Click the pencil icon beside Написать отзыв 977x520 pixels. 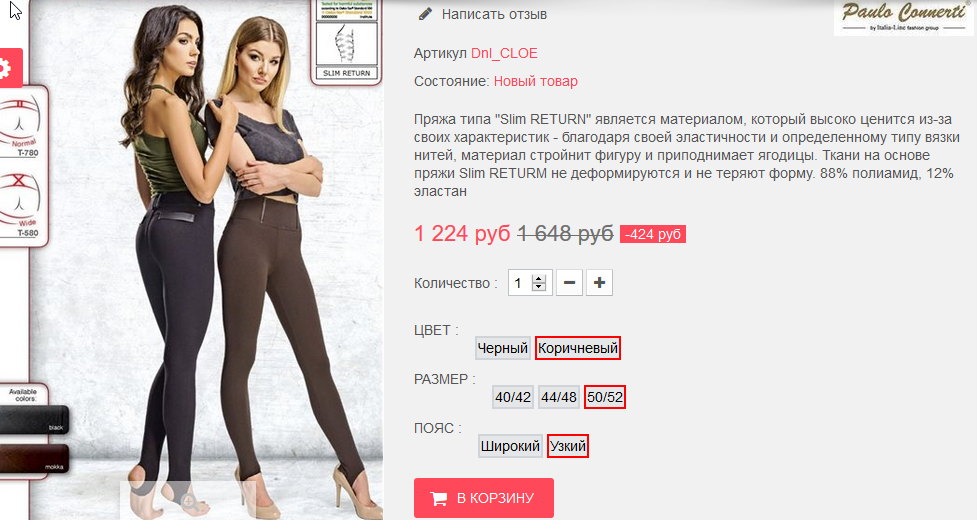[x=425, y=14]
